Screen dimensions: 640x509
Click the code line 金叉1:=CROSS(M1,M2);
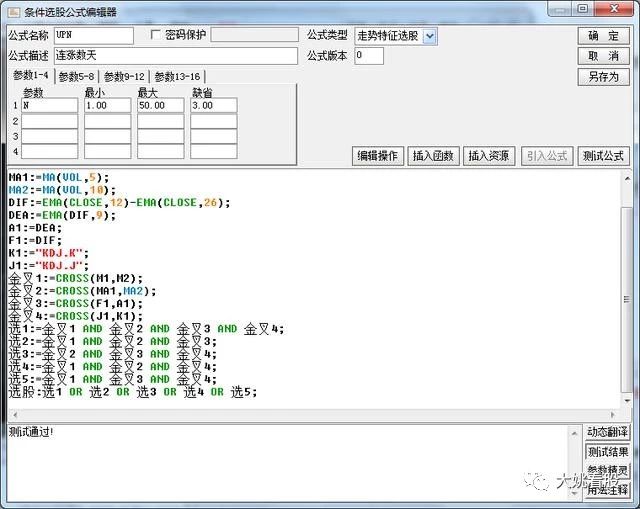point(76,278)
